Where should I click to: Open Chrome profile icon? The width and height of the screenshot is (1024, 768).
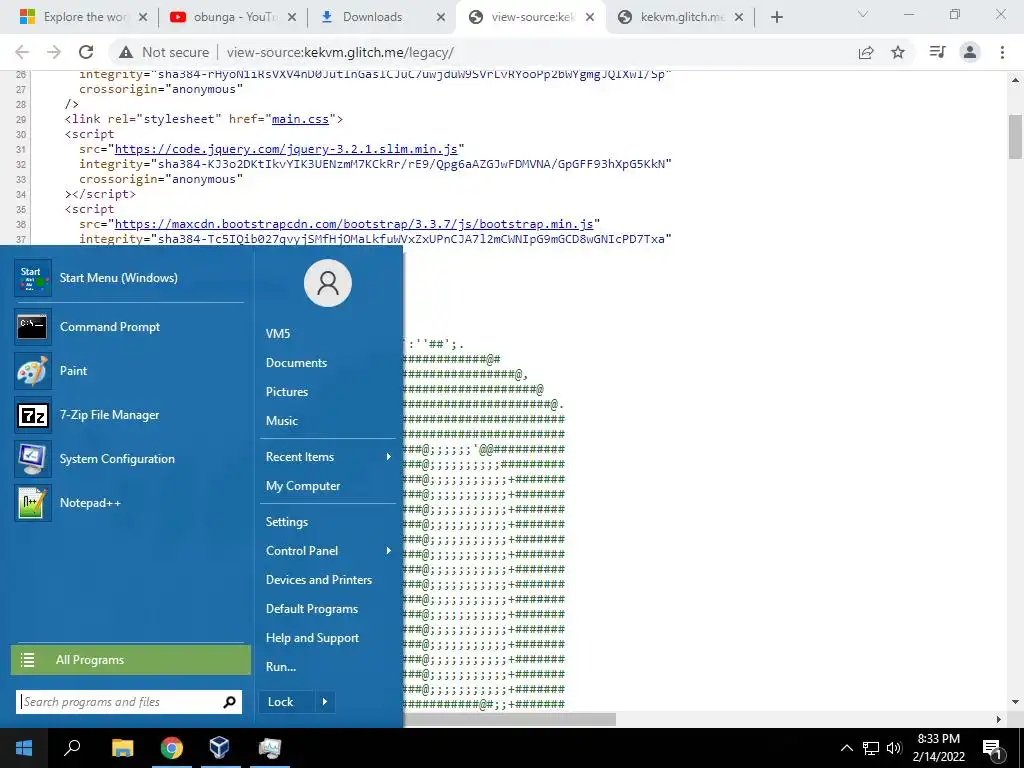(x=970, y=52)
